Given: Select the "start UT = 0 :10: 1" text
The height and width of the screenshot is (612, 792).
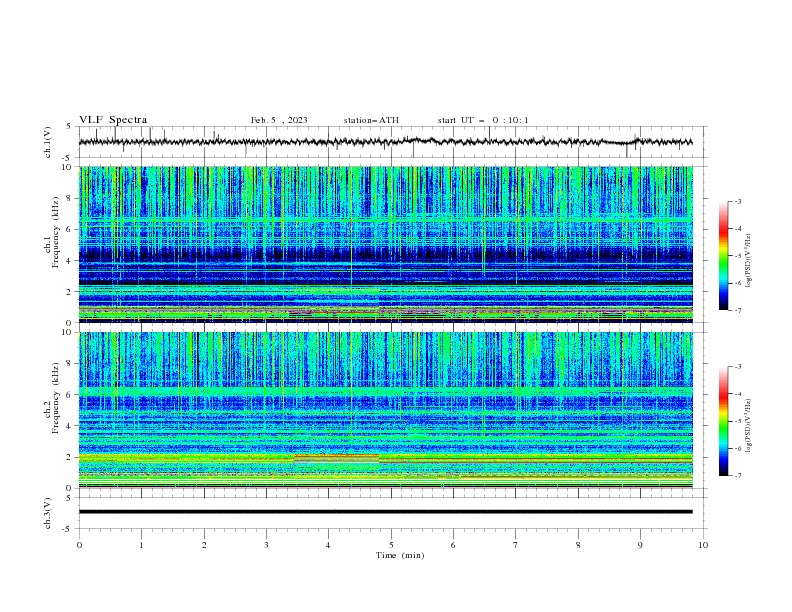Looking at the screenshot, I should pos(483,120).
